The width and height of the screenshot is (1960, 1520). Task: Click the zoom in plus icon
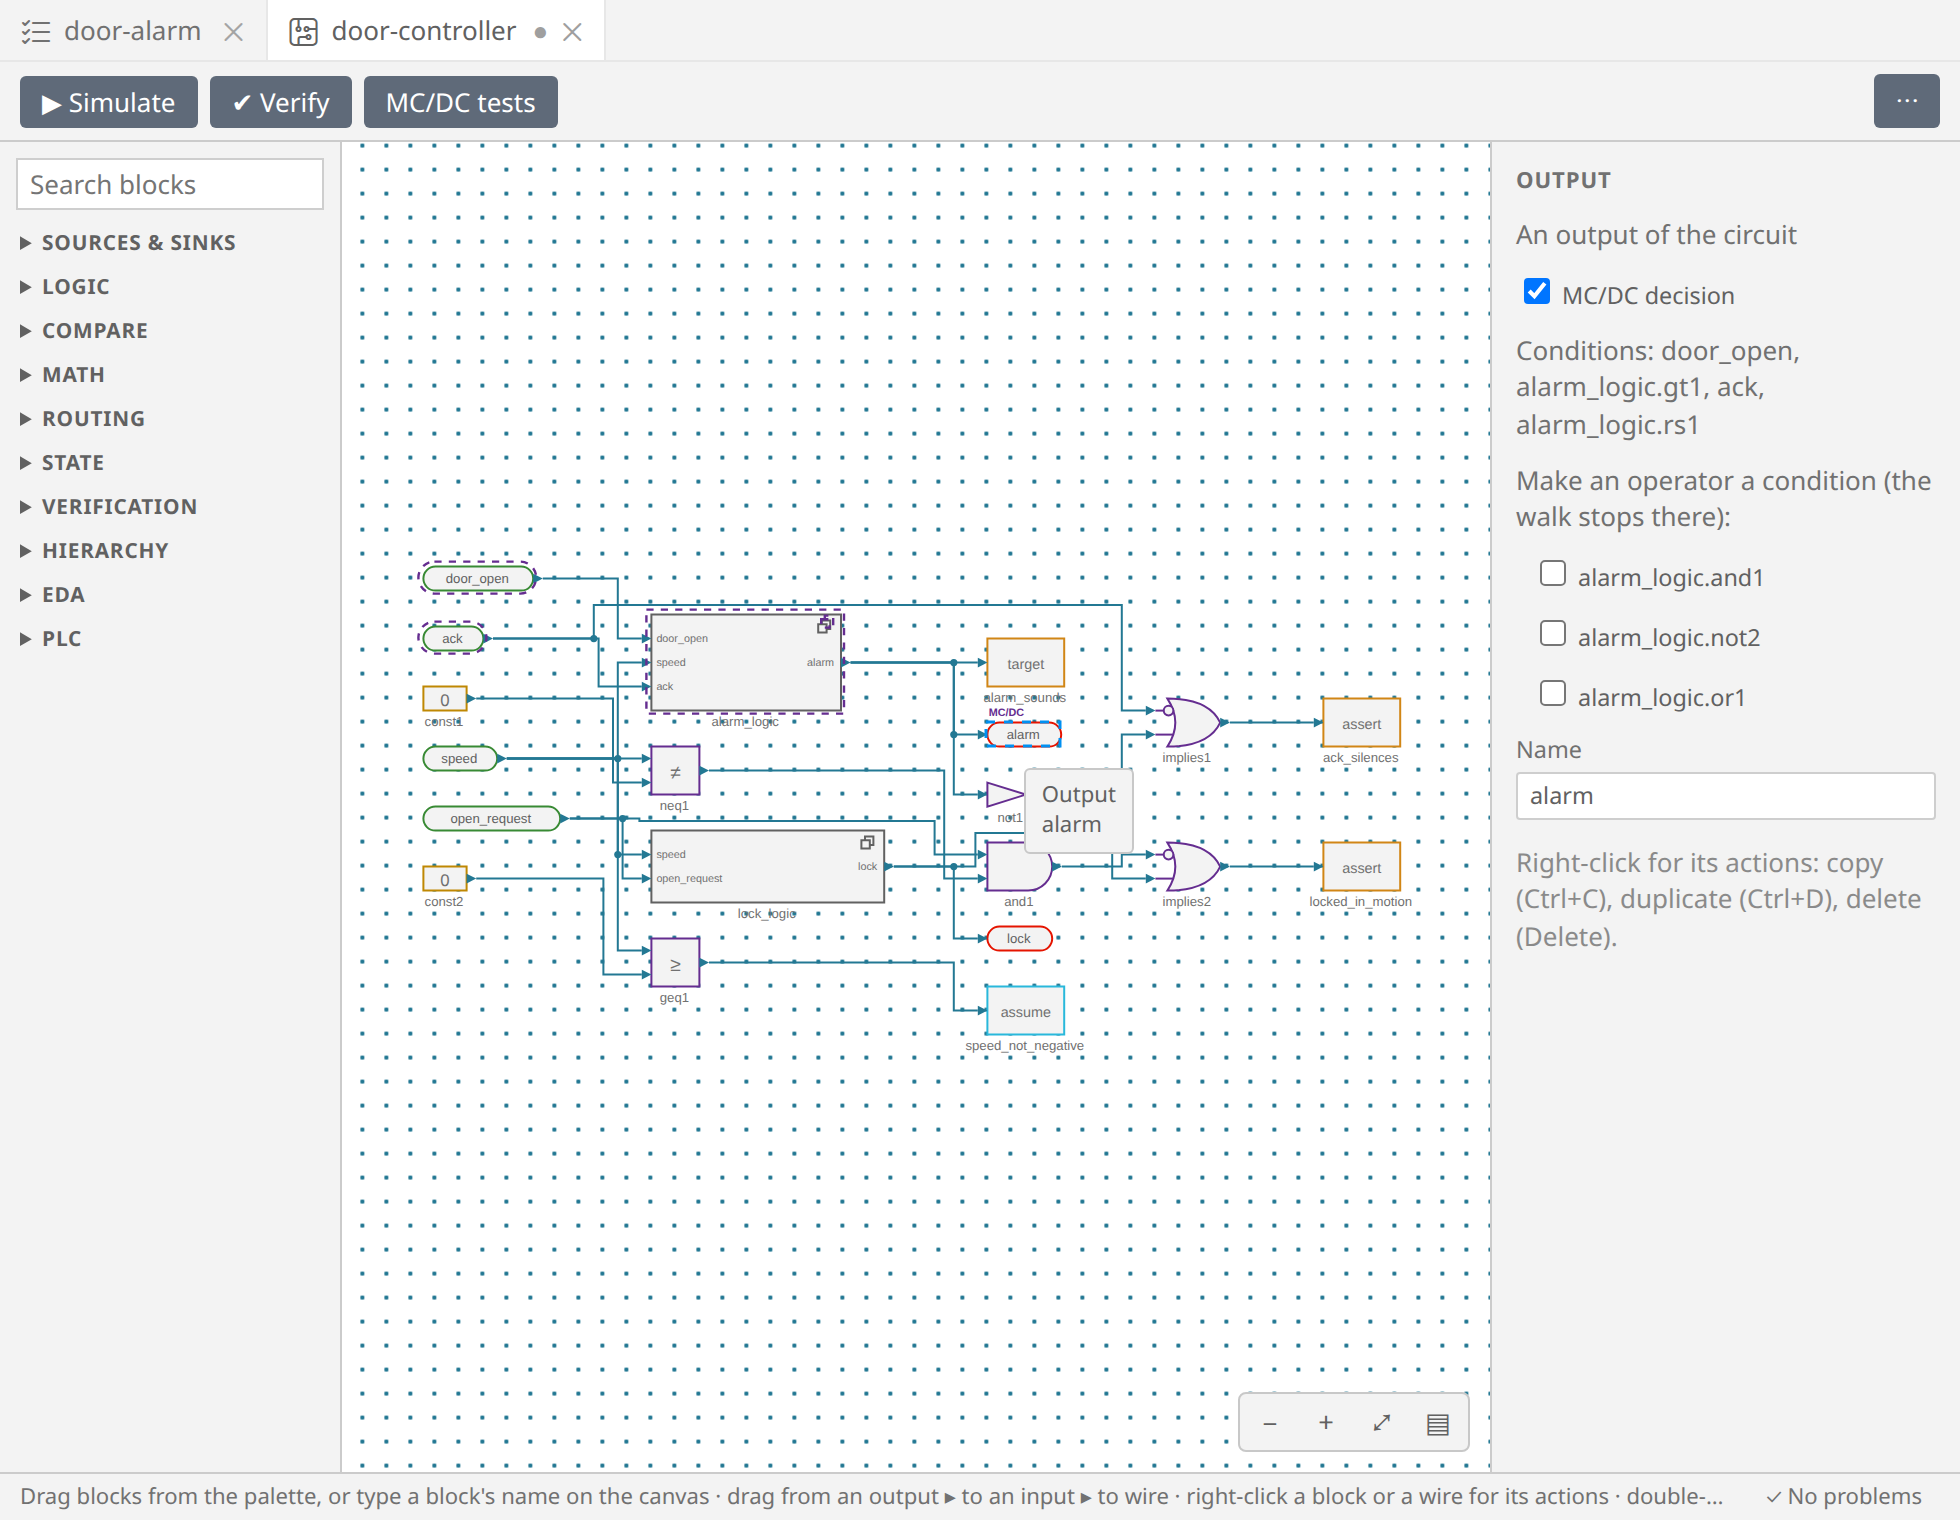coord(1326,1423)
